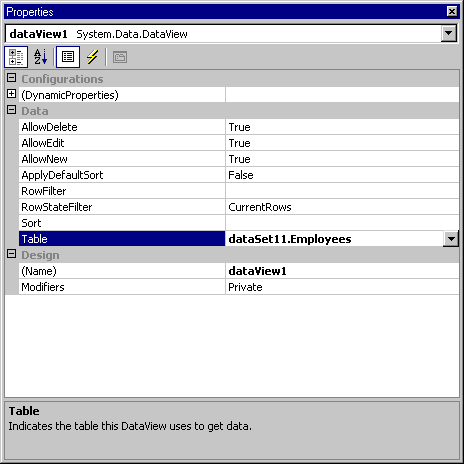Select the AllowDelete property row

click(x=239, y=127)
